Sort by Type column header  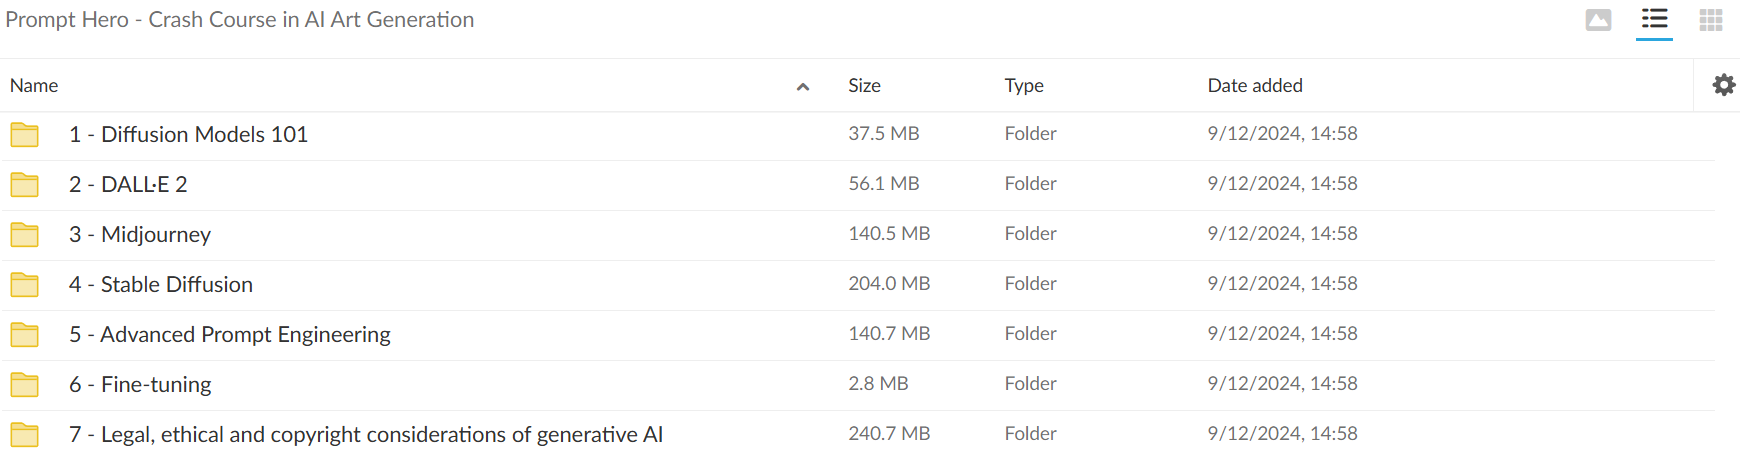pyautogui.click(x=1024, y=86)
